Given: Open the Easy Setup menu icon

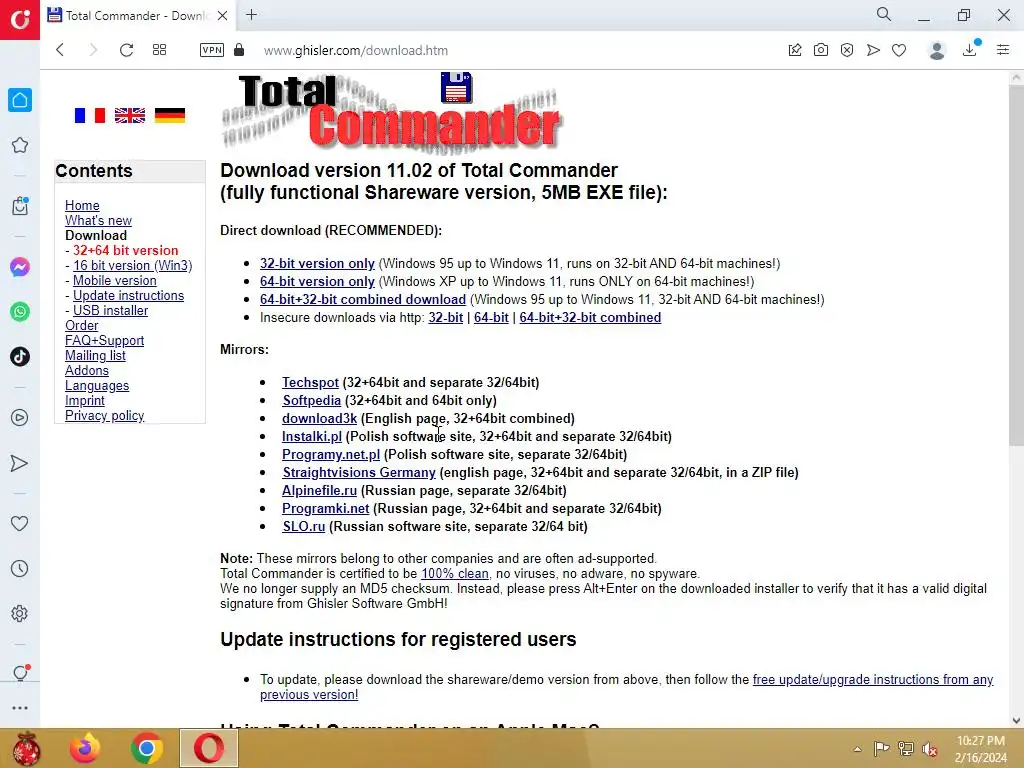Looking at the screenshot, I should coord(1003,50).
